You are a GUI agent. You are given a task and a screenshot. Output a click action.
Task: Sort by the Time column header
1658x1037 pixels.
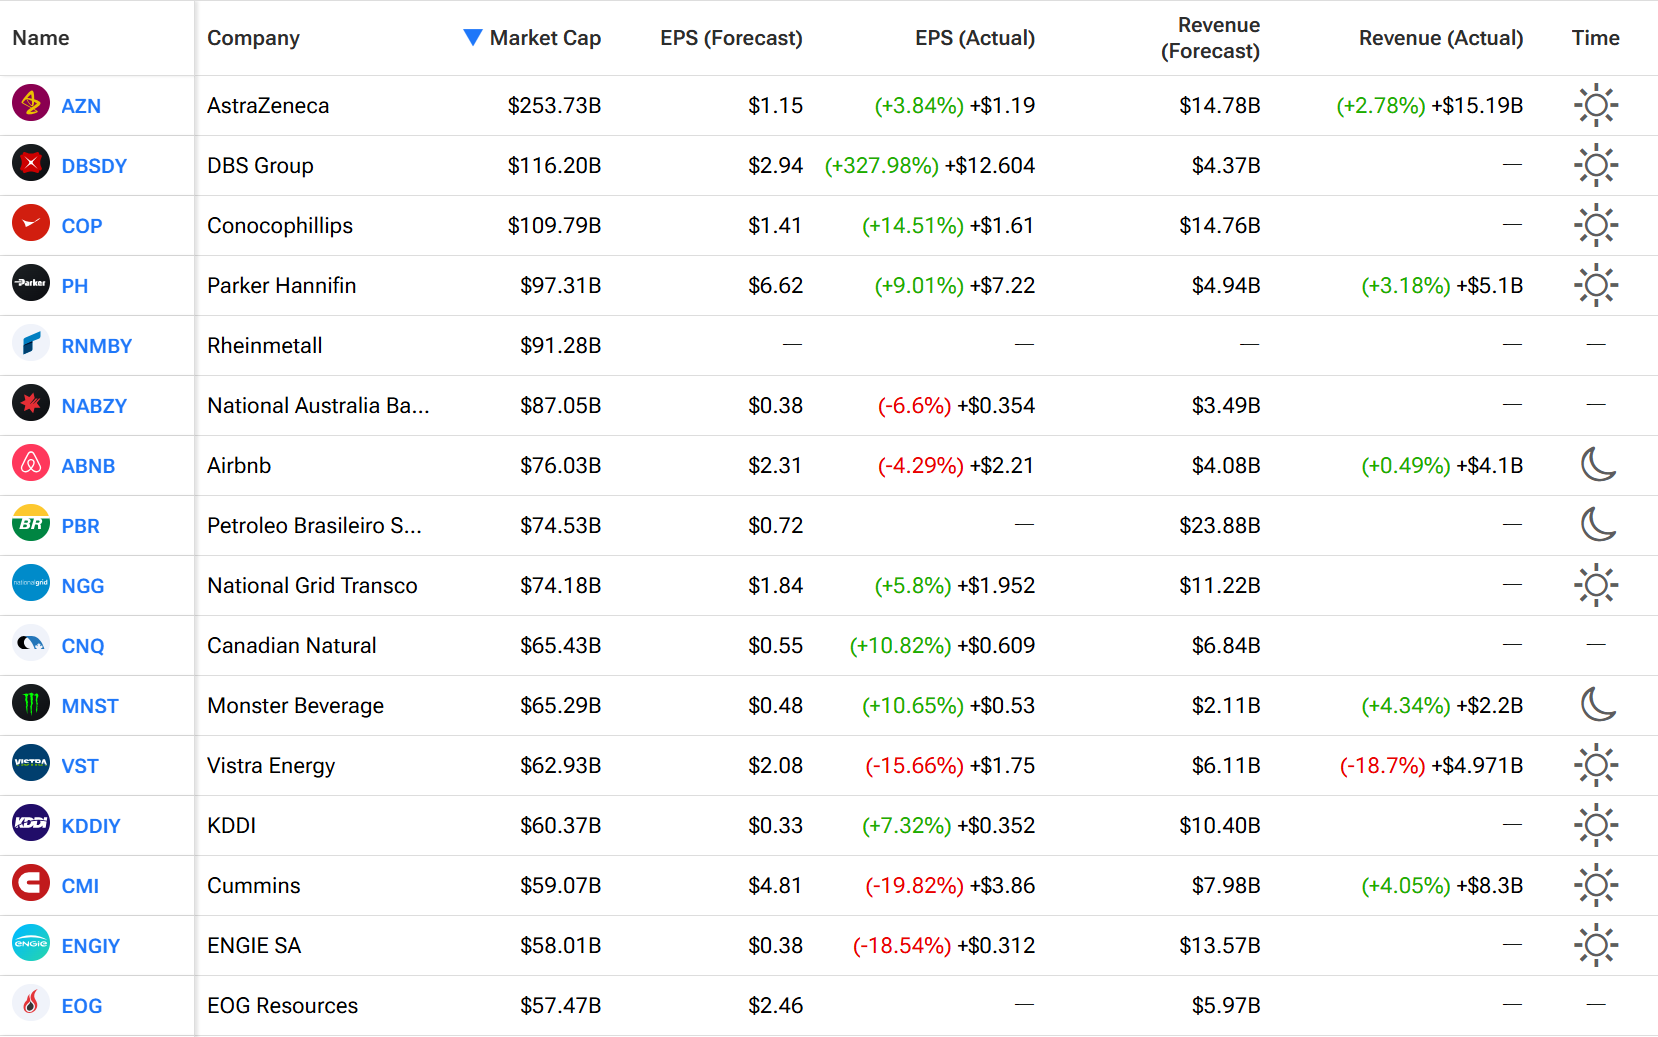[x=1595, y=38]
